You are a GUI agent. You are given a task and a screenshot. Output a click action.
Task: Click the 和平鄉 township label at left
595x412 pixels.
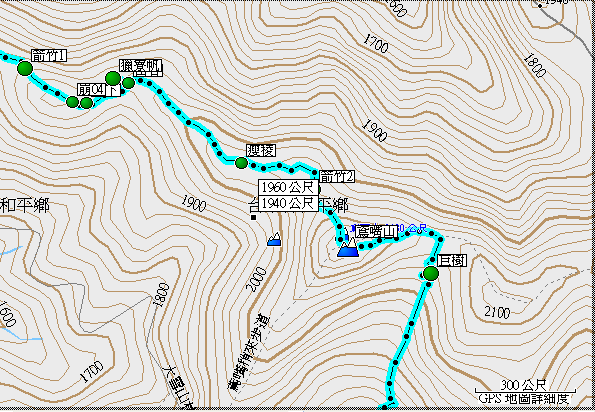25,206
